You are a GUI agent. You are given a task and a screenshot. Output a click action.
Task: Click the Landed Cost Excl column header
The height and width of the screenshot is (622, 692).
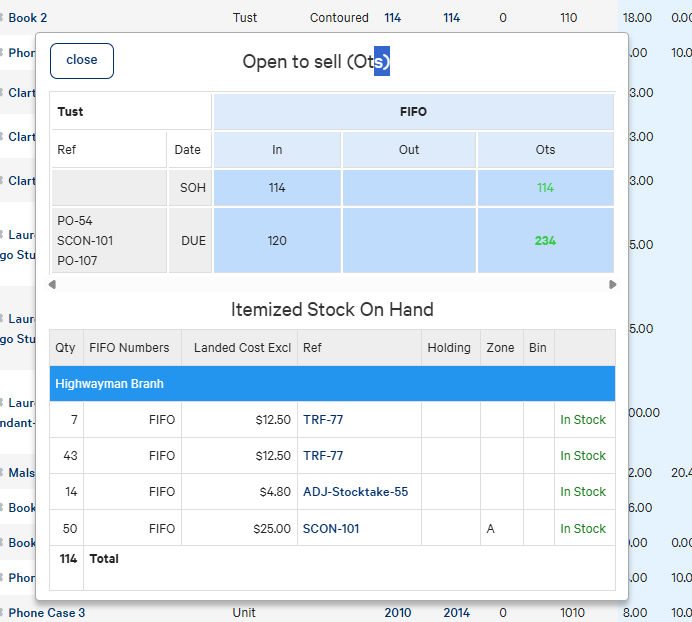coord(240,348)
